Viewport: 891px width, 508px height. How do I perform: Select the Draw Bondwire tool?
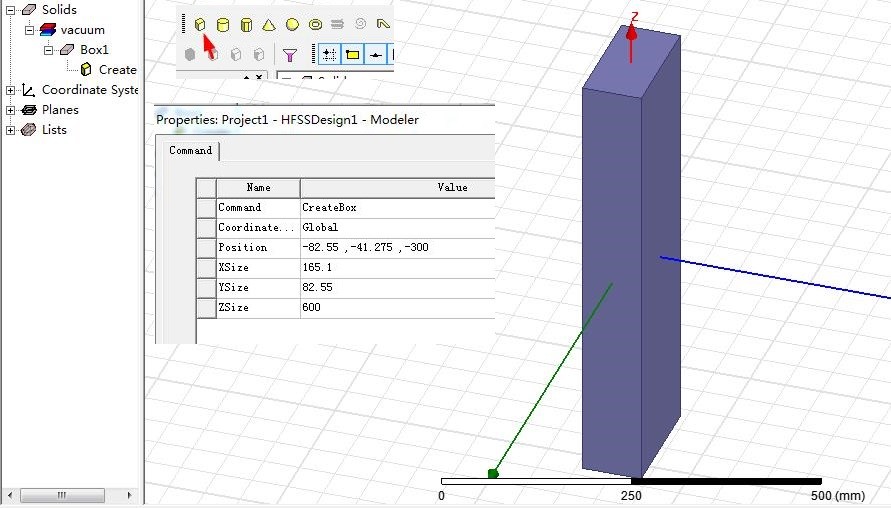[x=384, y=24]
